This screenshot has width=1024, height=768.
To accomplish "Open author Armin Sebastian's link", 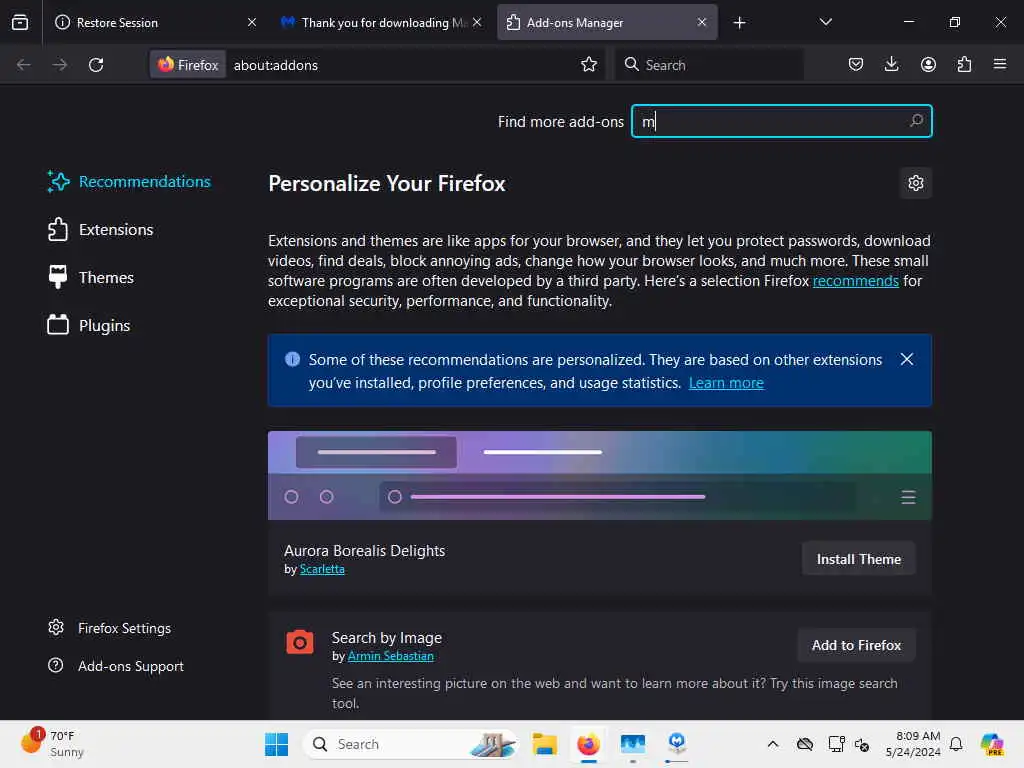I will tap(391, 656).
